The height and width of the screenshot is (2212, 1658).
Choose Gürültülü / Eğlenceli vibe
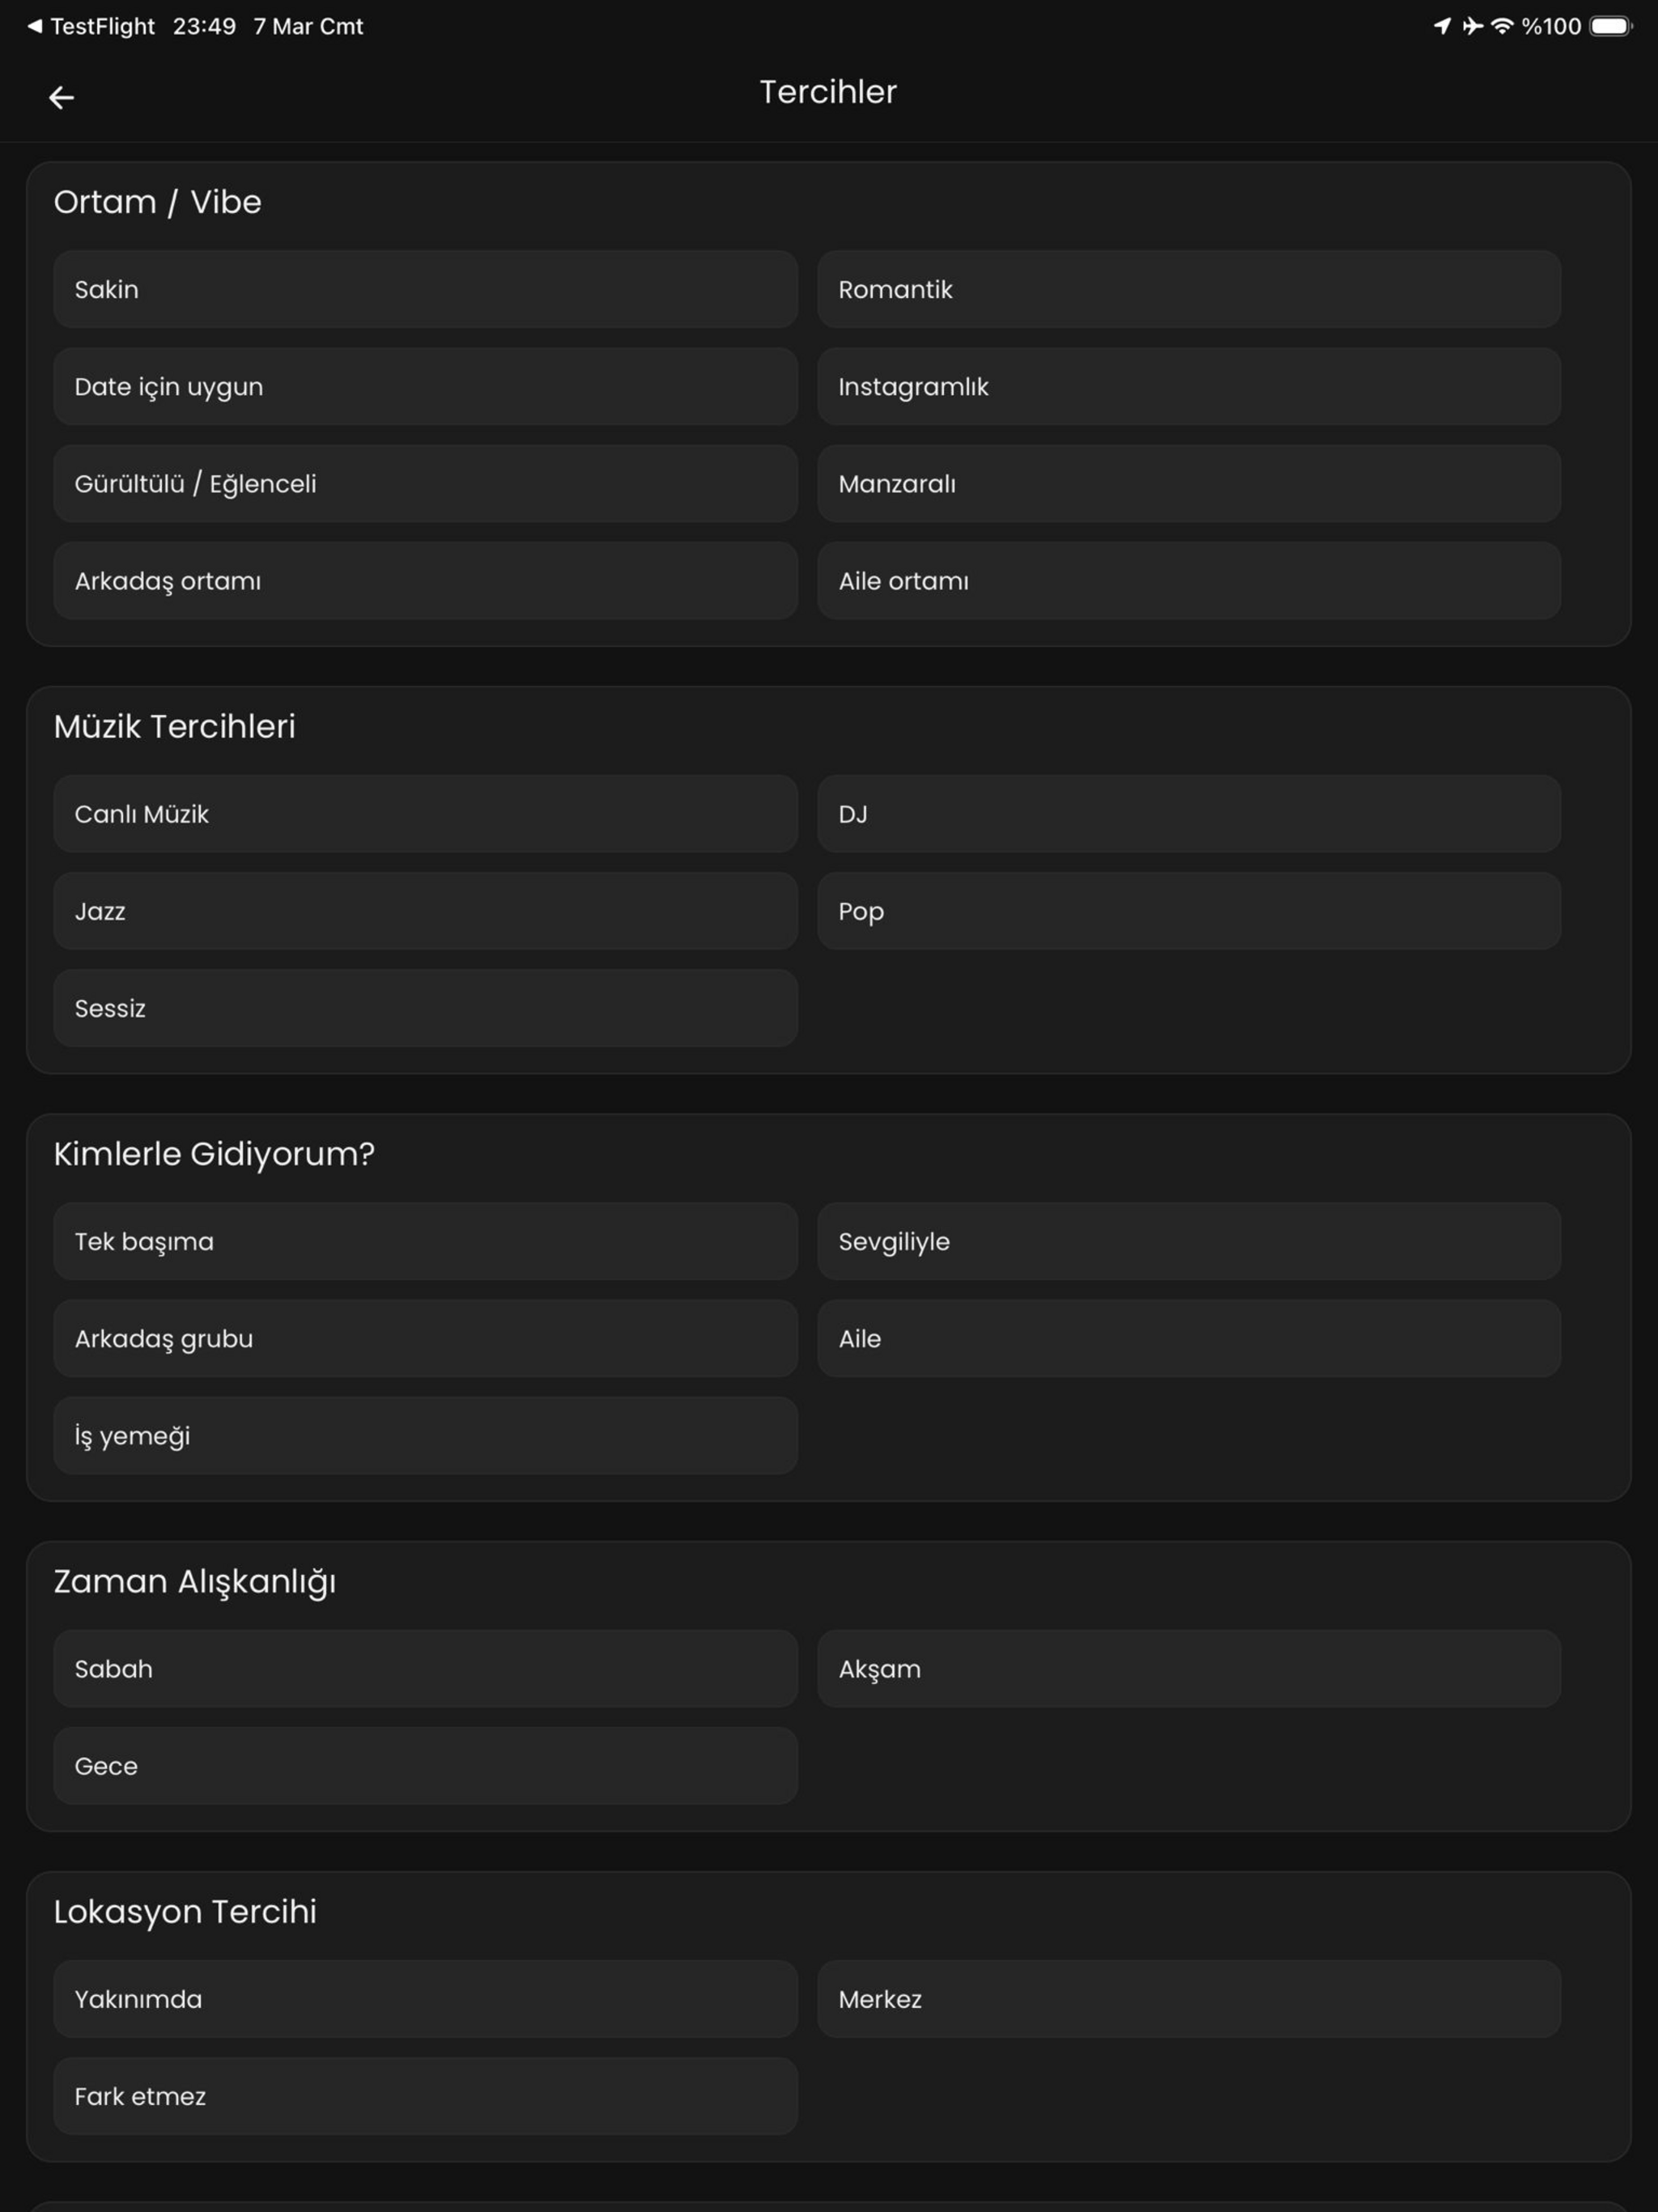click(x=425, y=483)
